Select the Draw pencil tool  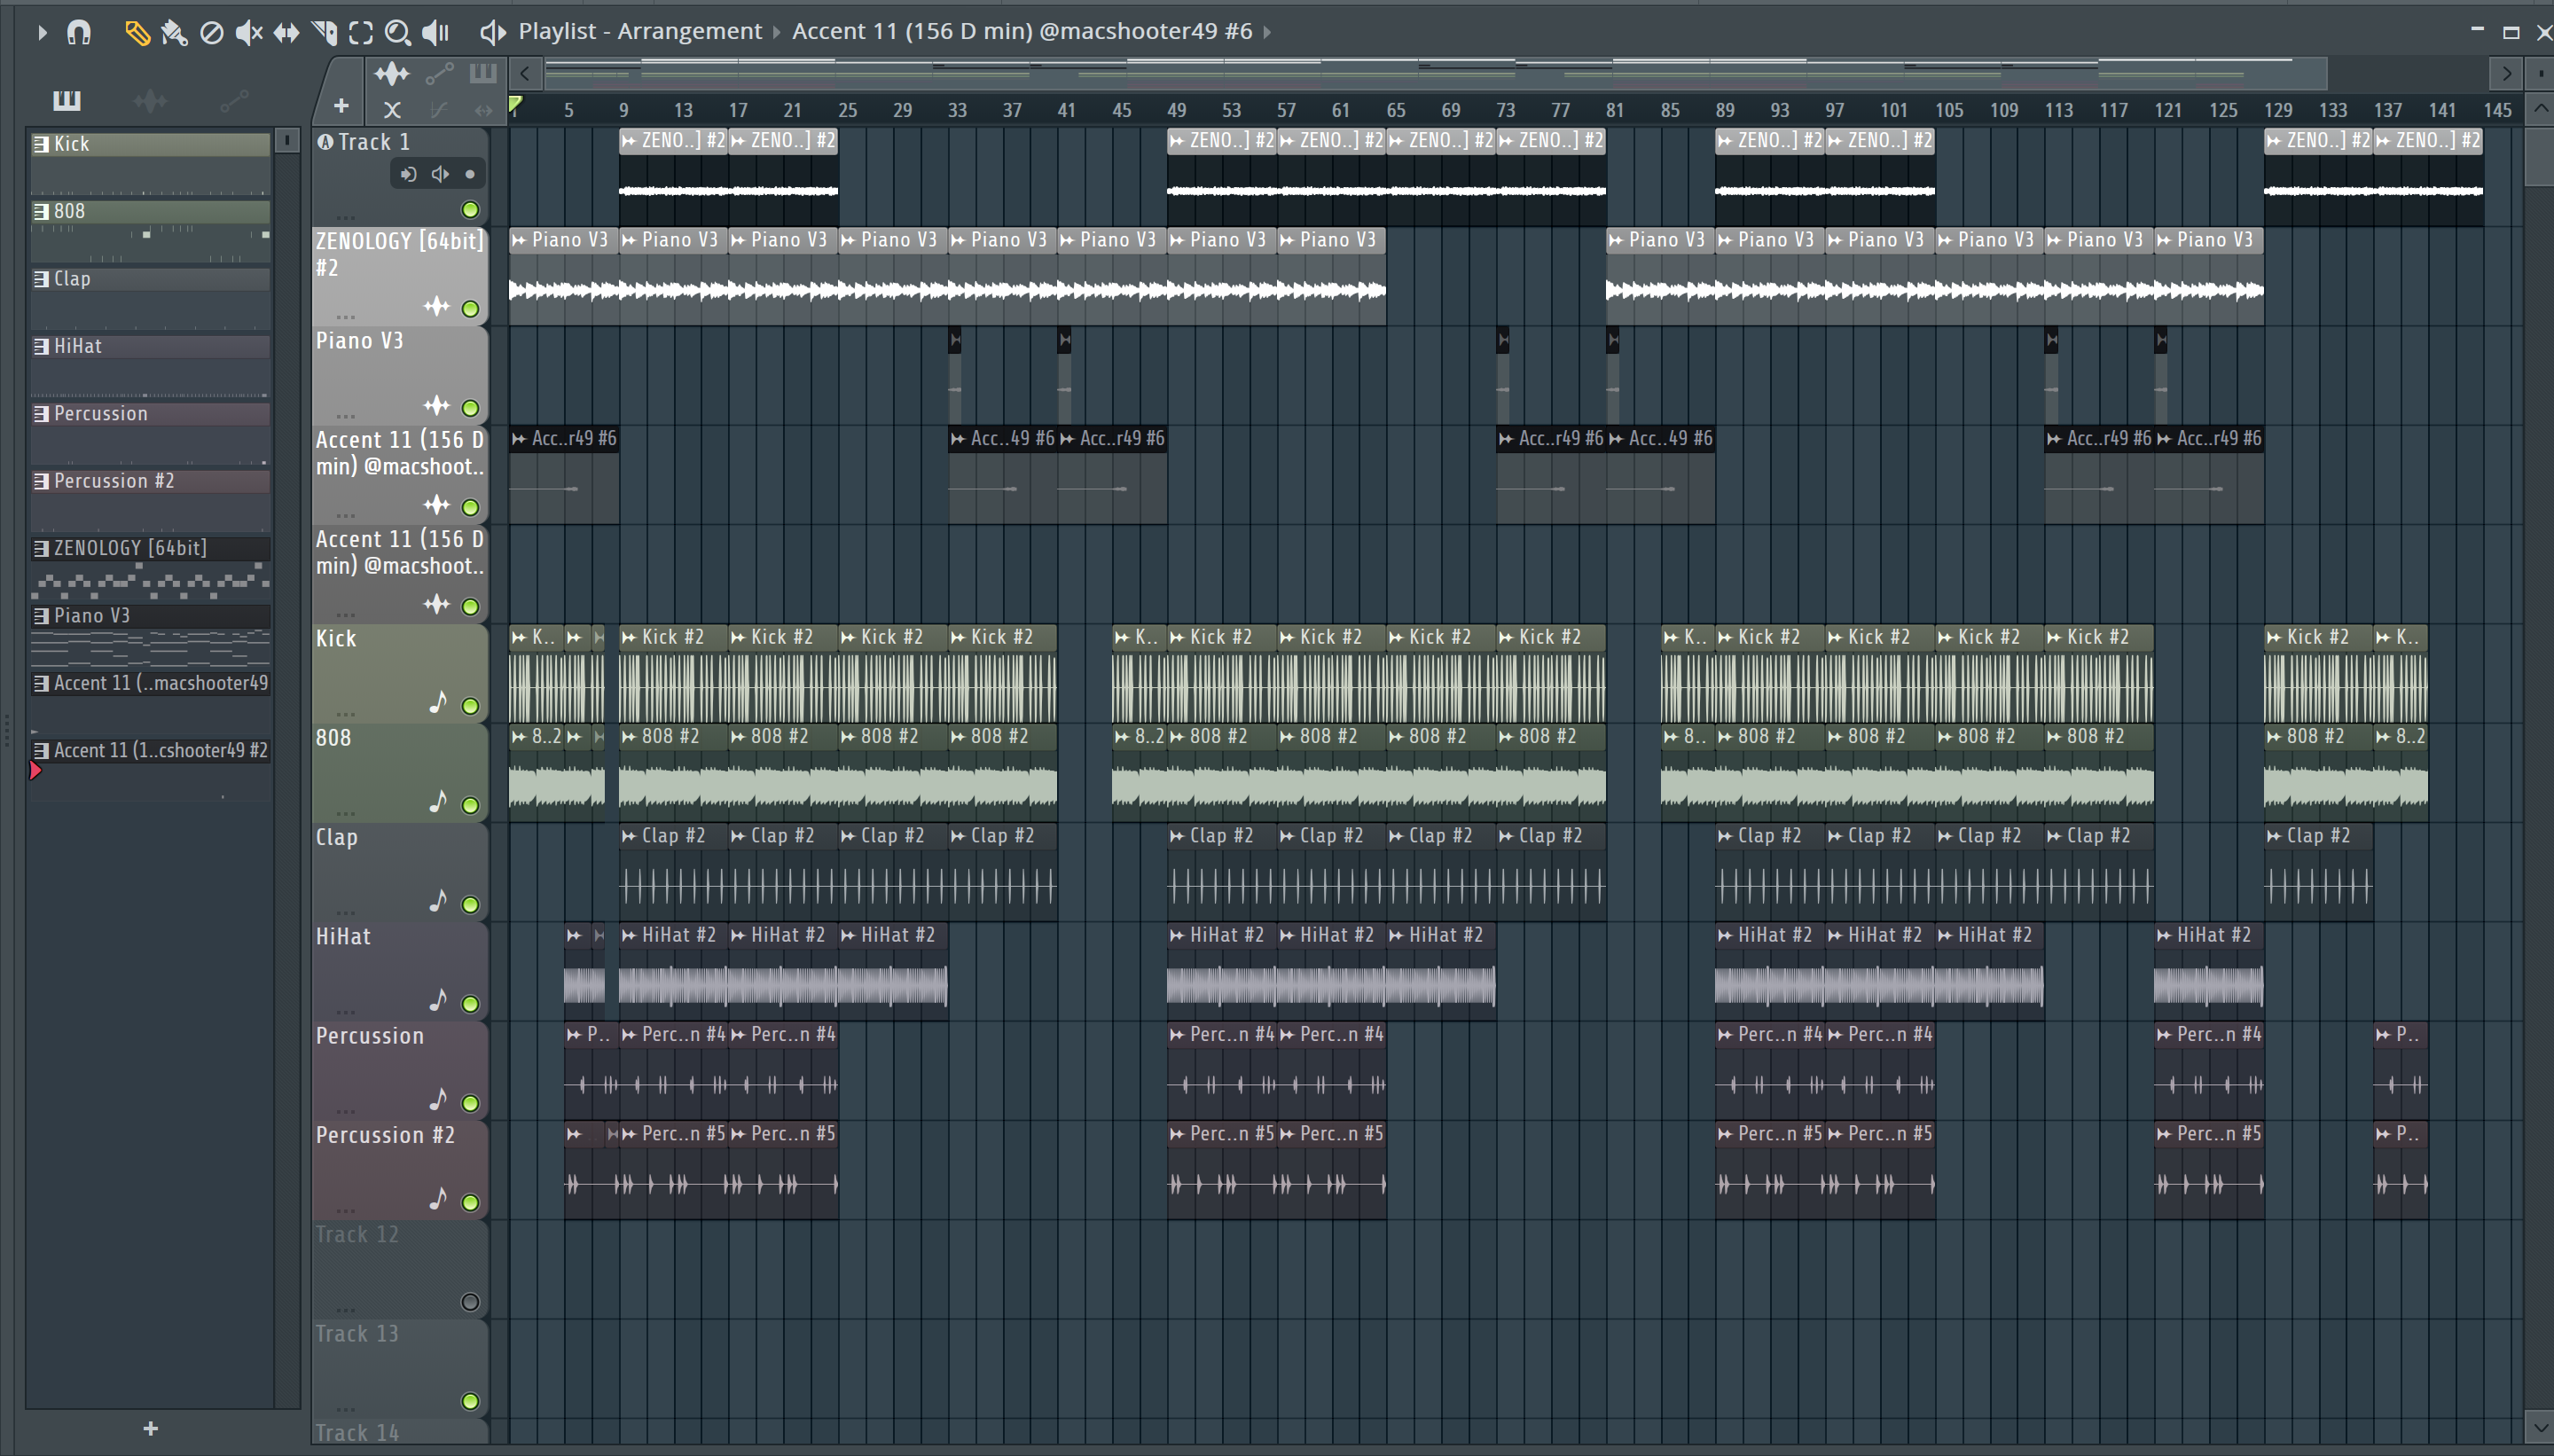pos(136,33)
